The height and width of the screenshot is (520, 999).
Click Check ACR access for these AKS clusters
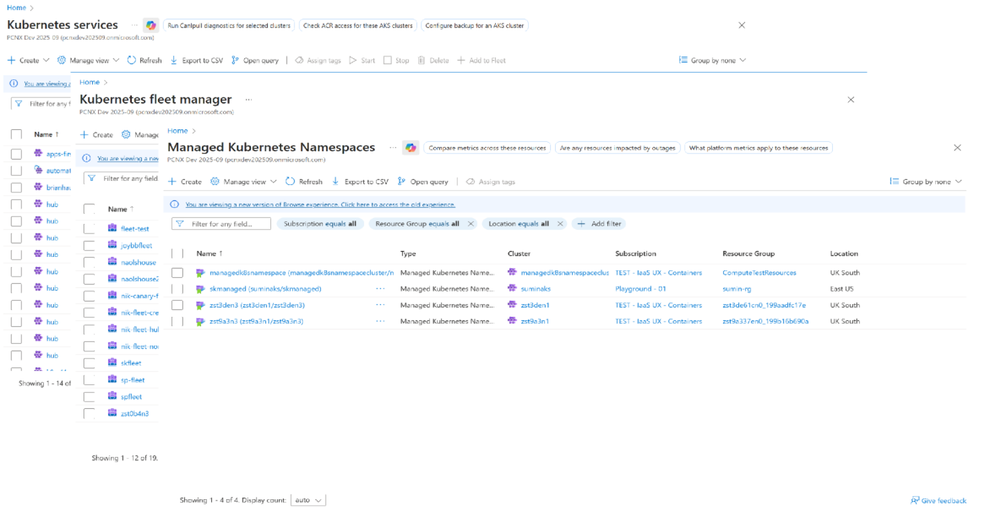(357, 25)
